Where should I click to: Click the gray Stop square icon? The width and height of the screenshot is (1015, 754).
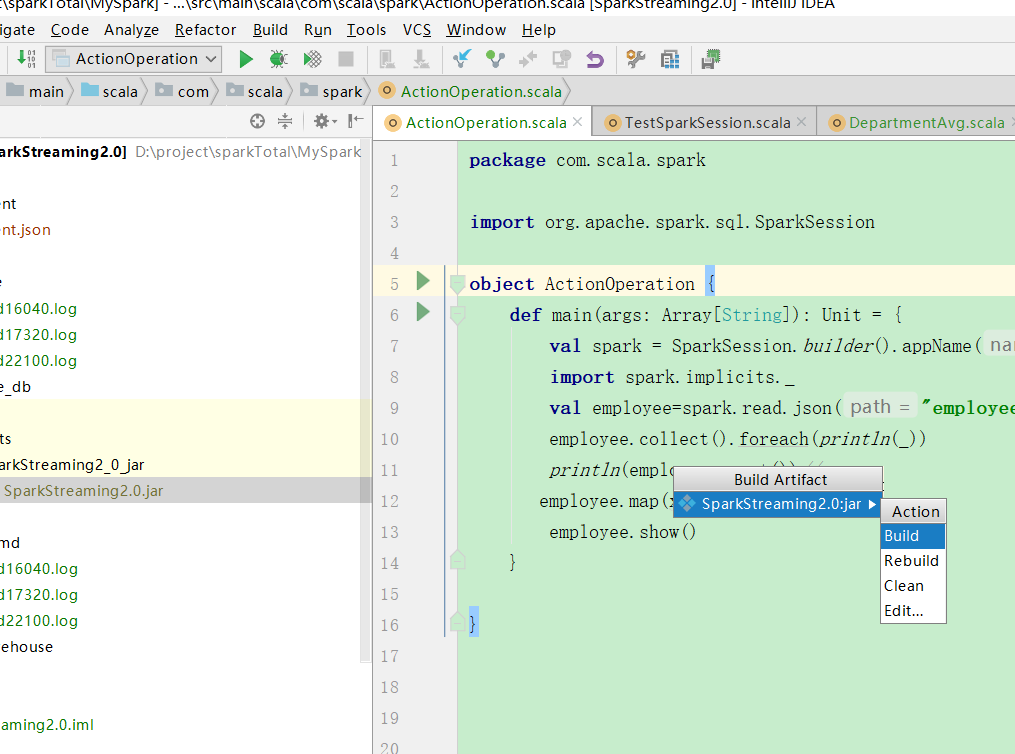click(346, 59)
